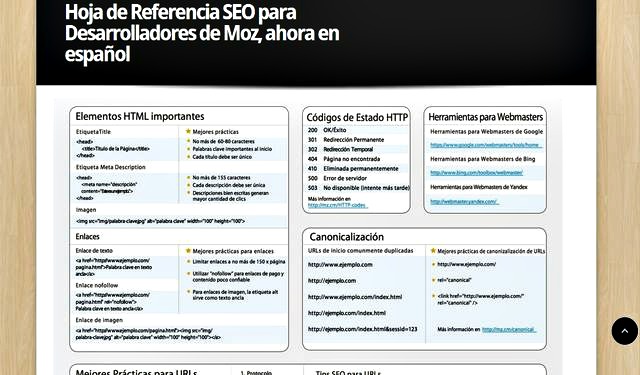640x375 pixels.
Task: Click 'Herramientas para Webmasters de Google' label
Action: tap(487, 131)
